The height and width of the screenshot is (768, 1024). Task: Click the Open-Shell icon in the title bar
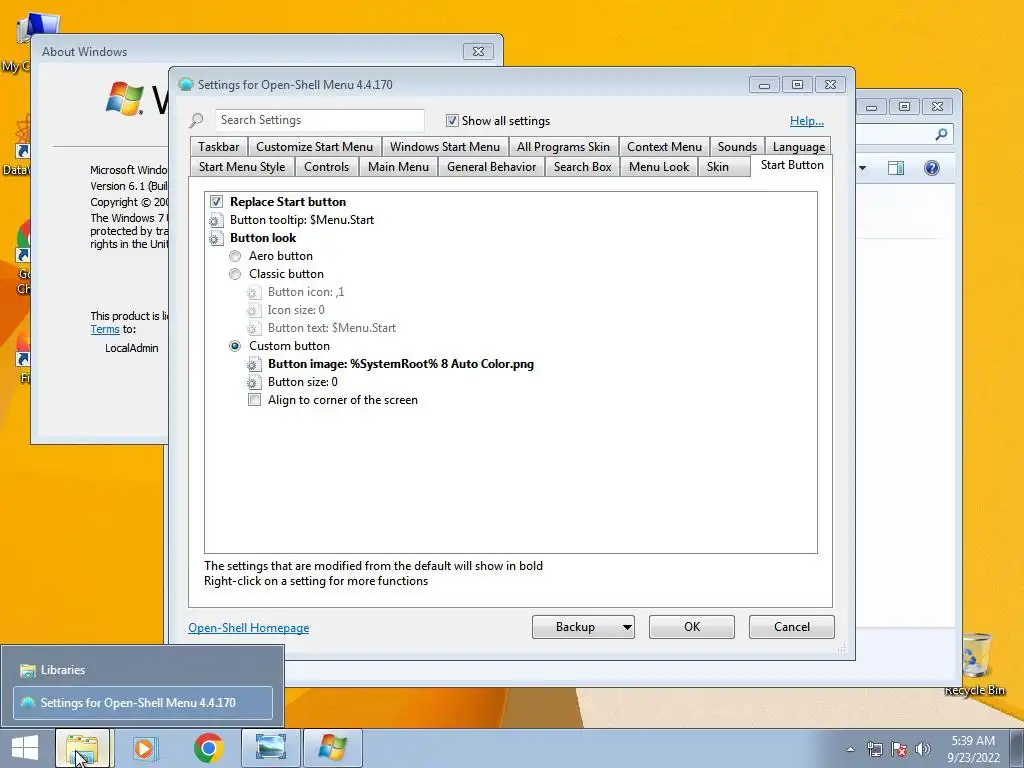pyautogui.click(x=186, y=84)
